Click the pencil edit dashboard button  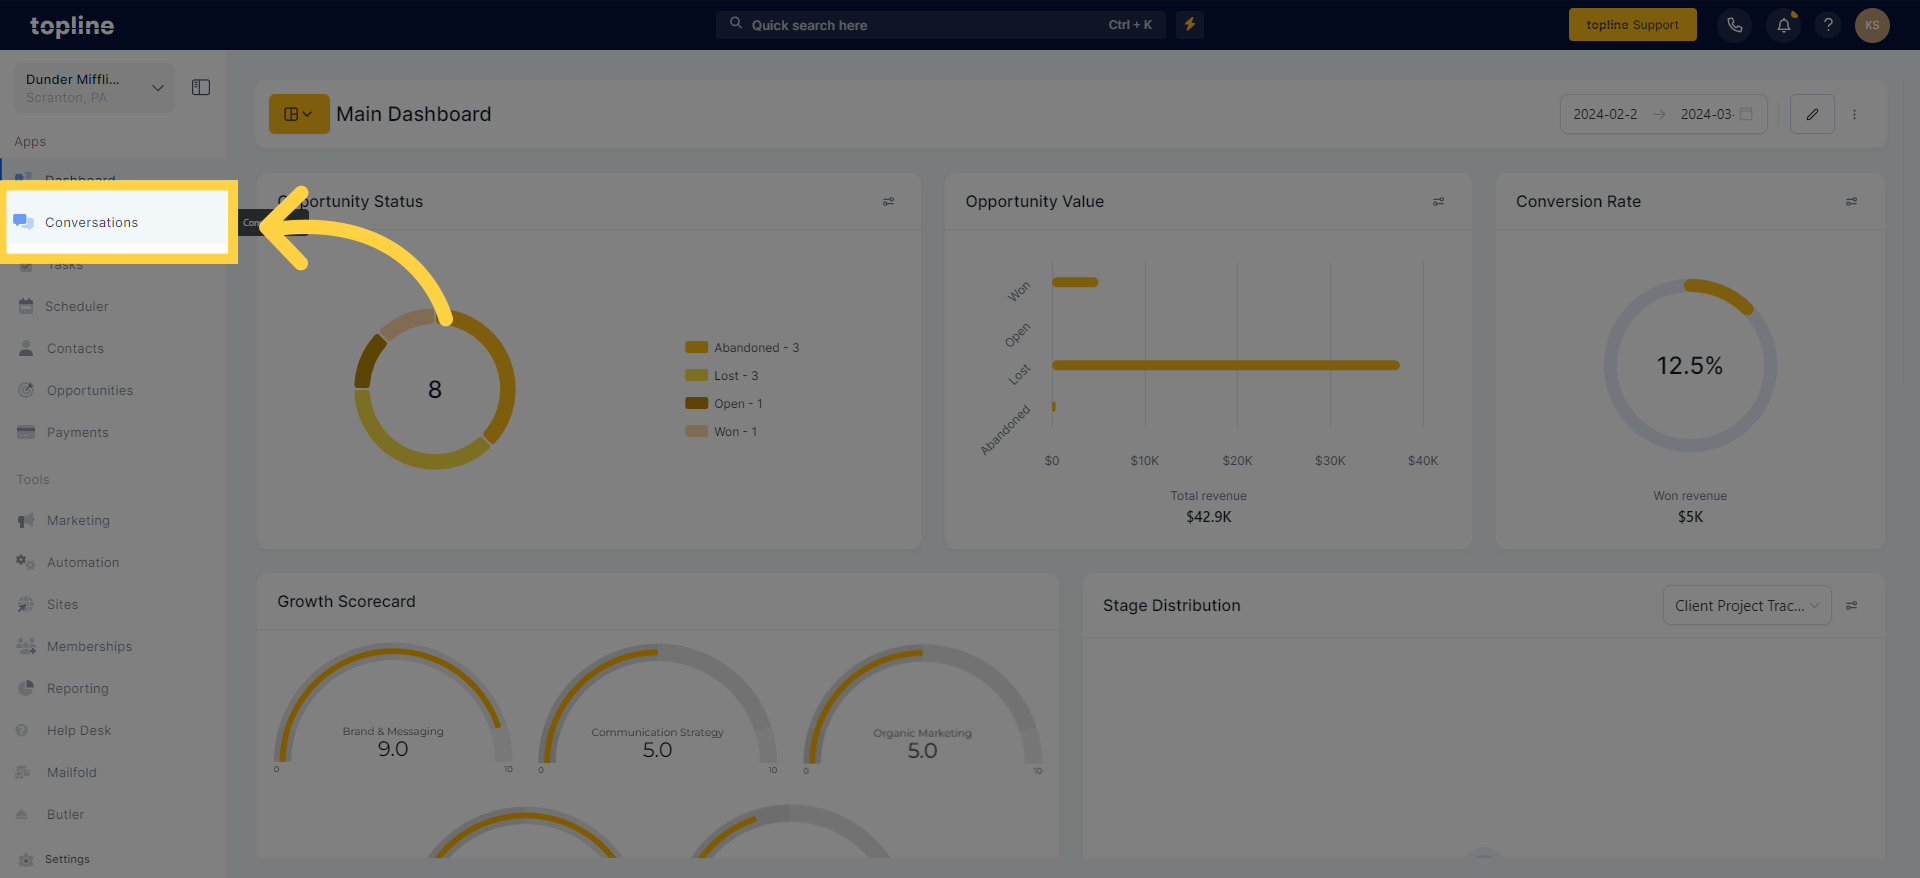click(x=1812, y=114)
